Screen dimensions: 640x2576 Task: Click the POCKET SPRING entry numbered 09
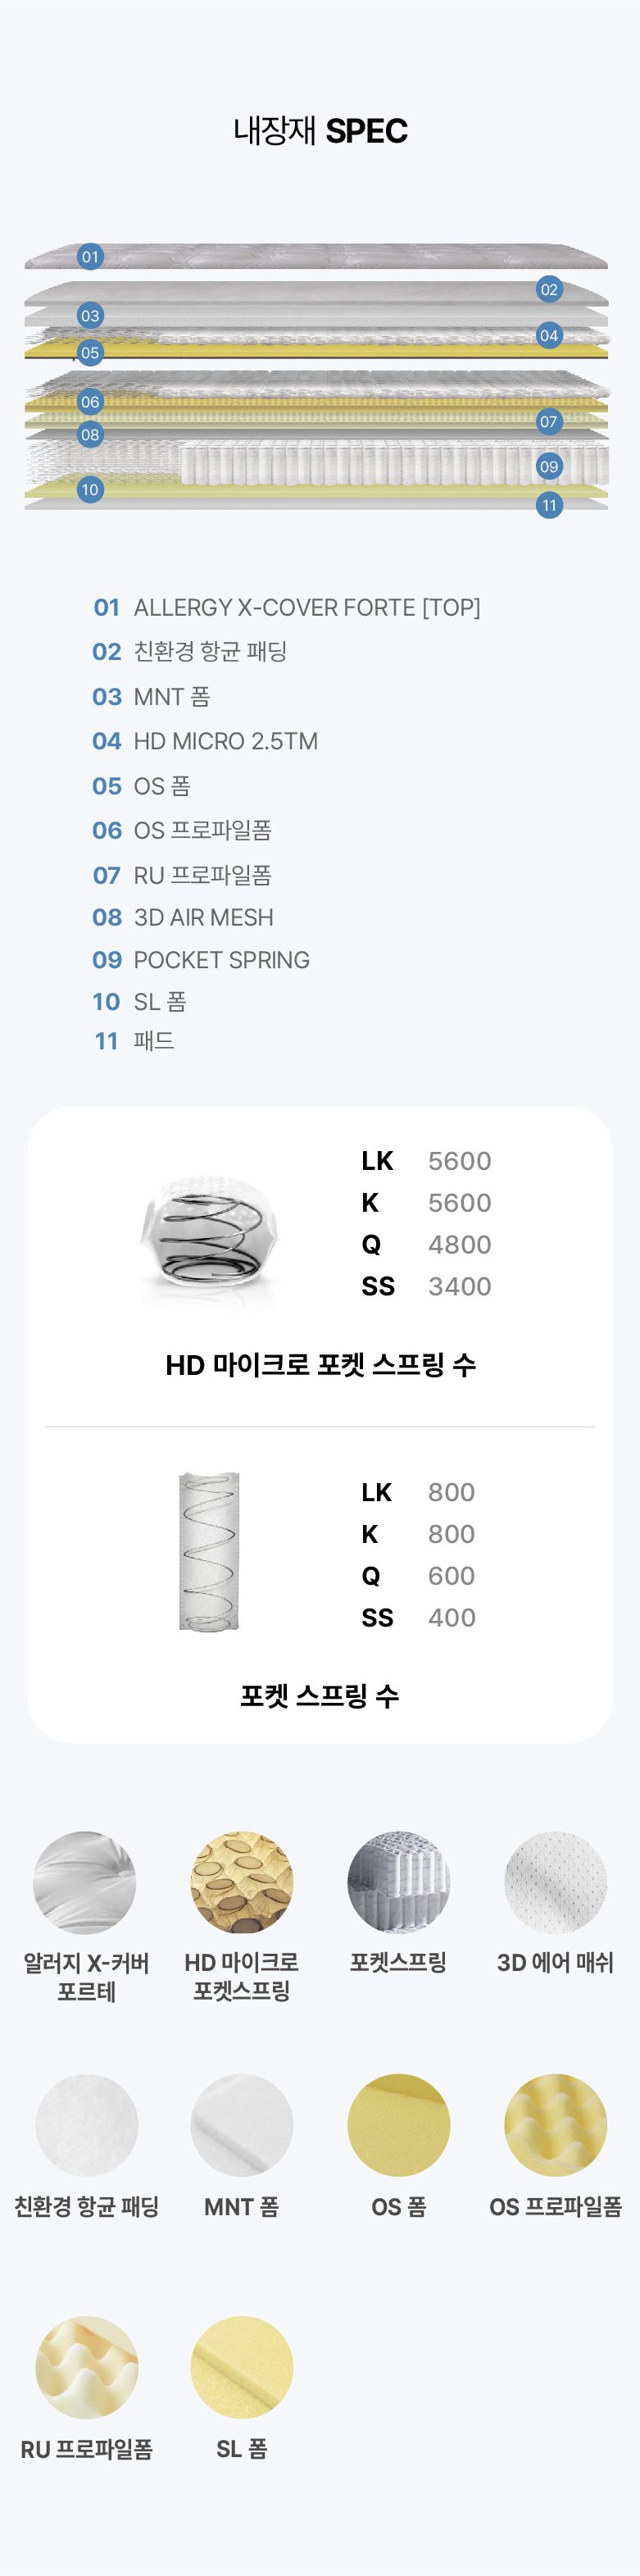pyautogui.click(x=201, y=960)
